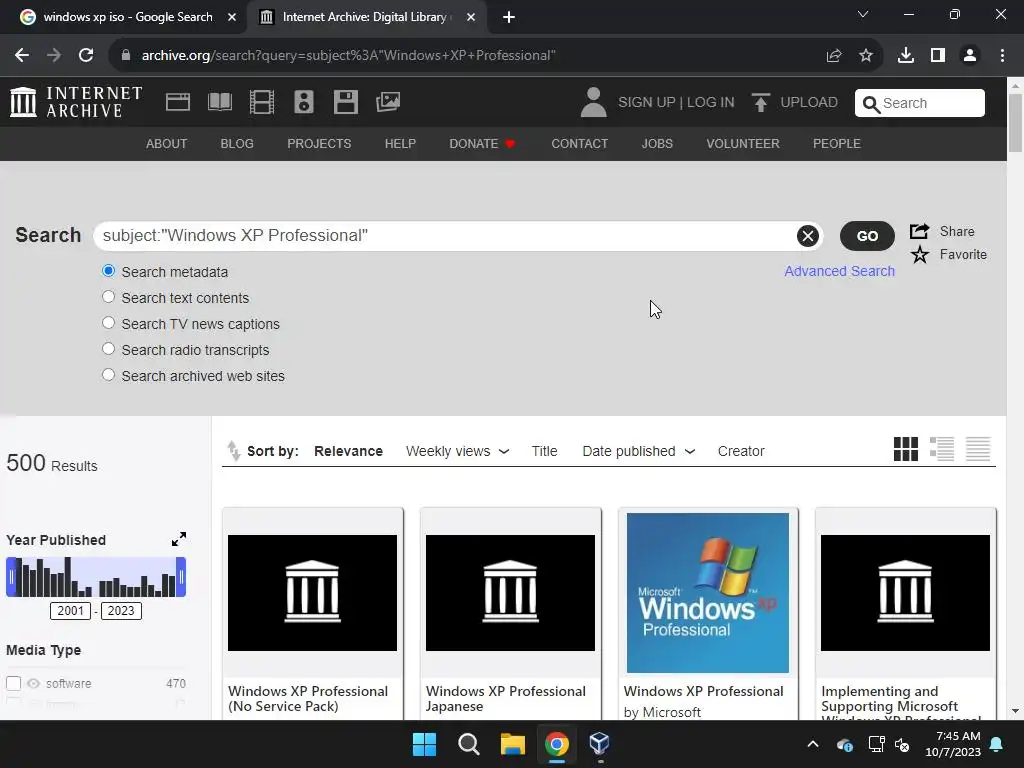Viewport: 1024px width, 768px height.
Task: Open the VOLUNTEER menu item
Action: coord(743,144)
